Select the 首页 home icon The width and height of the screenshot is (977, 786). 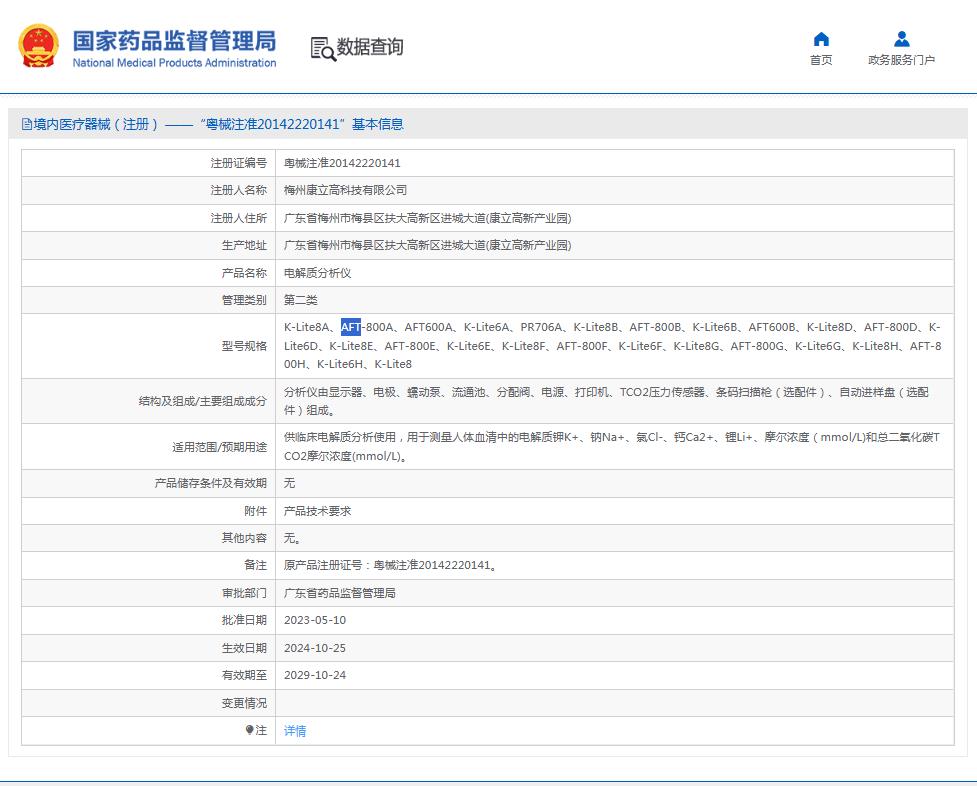click(x=820, y=38)
